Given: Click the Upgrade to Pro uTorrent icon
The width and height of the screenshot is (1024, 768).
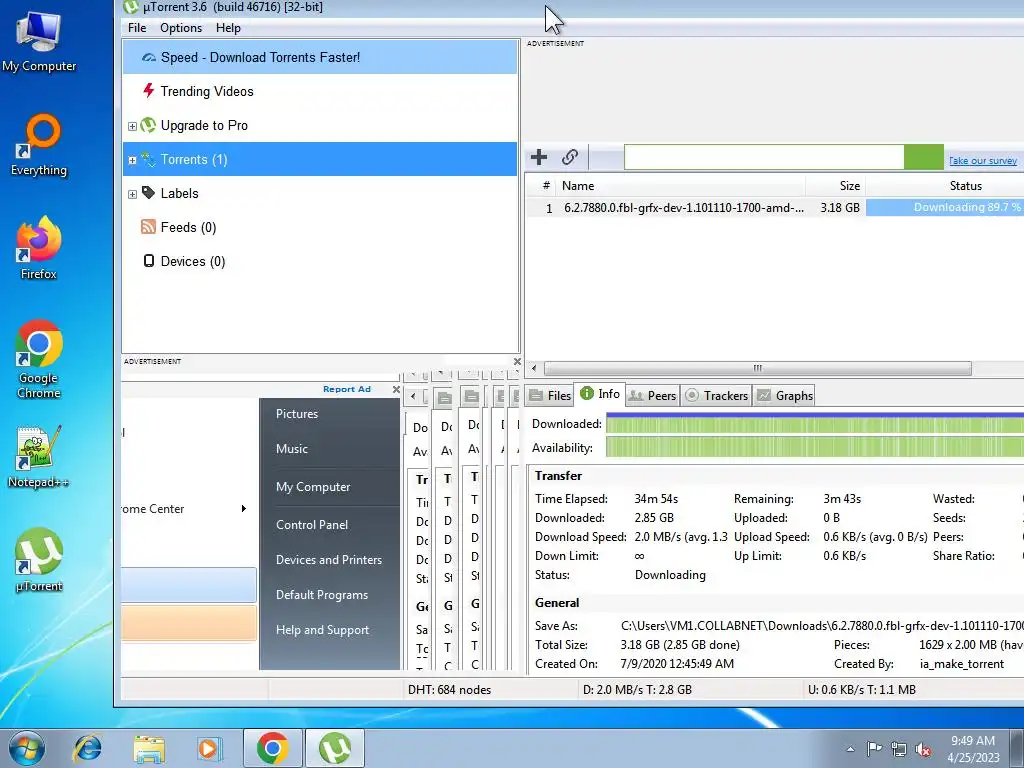Looking at the screenshot, I should coord(148,125).
